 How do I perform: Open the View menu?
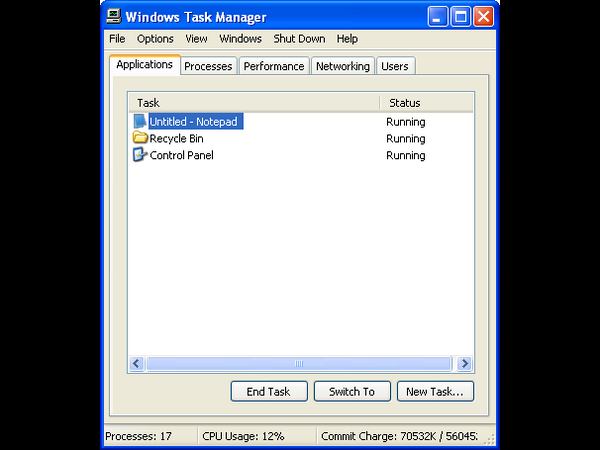point(196,39)
